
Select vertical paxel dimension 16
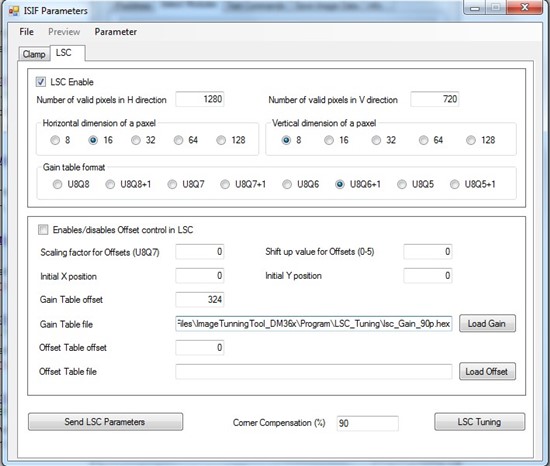[329, 140]
